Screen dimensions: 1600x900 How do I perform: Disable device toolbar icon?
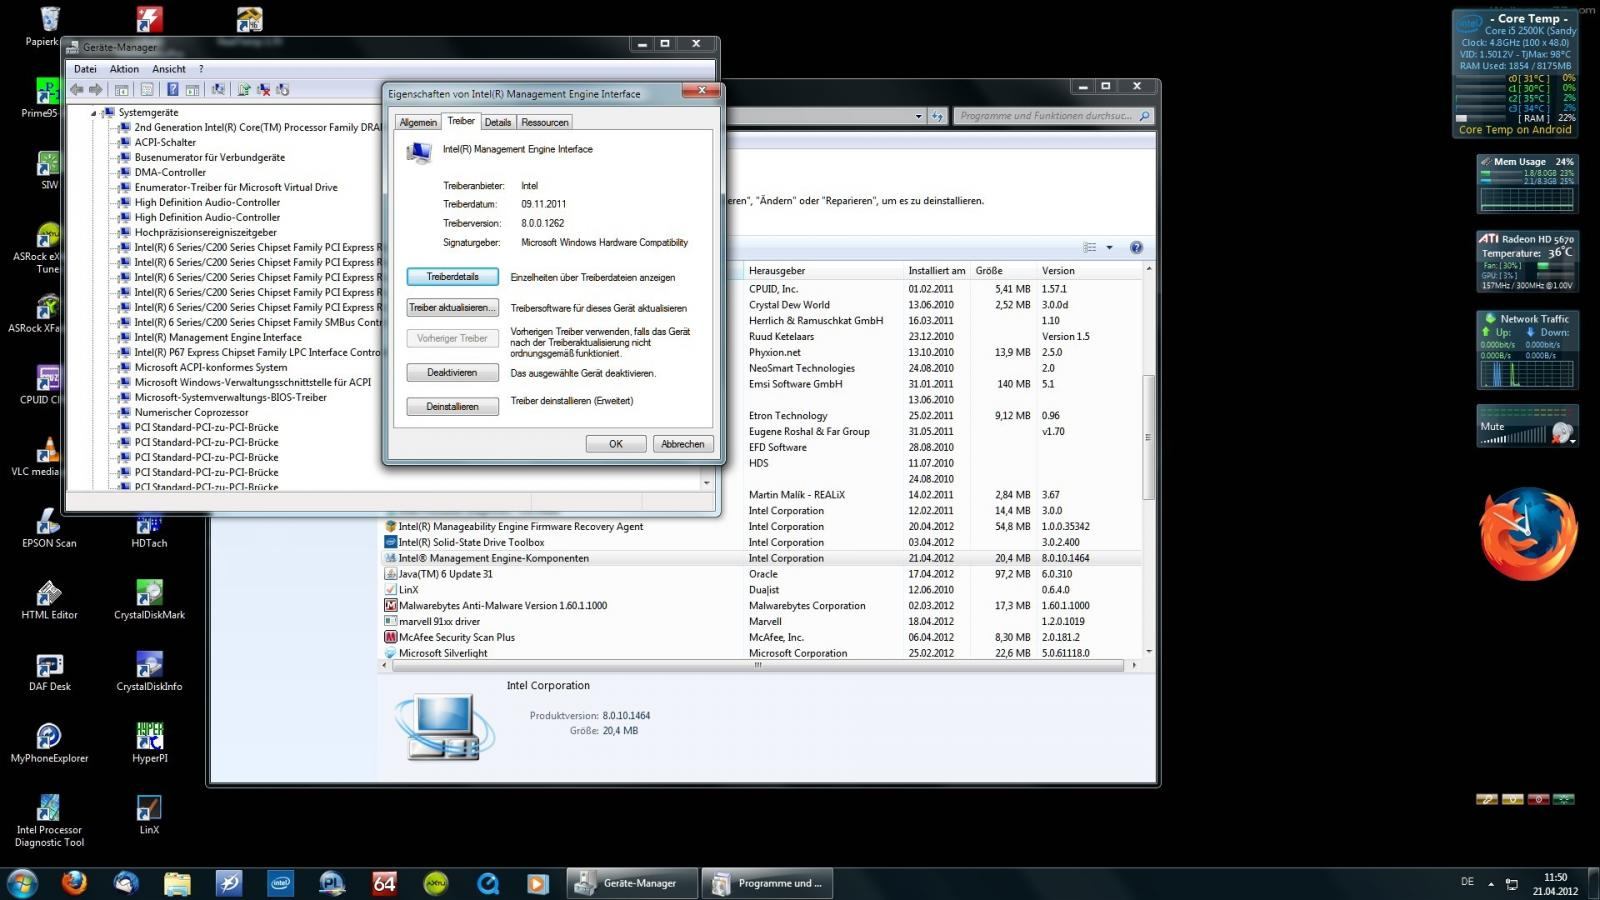tap(283, 90)
